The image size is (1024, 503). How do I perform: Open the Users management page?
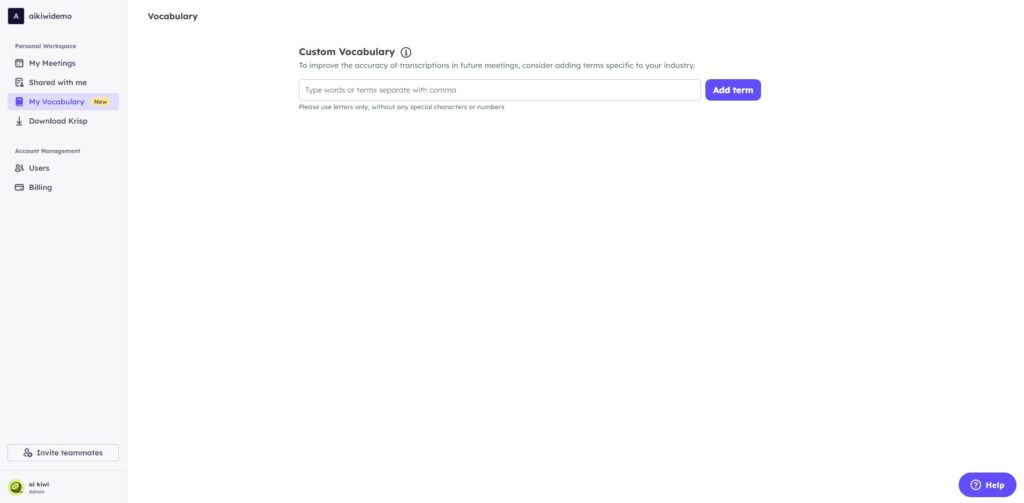pyautogui.click(x=63, y=168)
